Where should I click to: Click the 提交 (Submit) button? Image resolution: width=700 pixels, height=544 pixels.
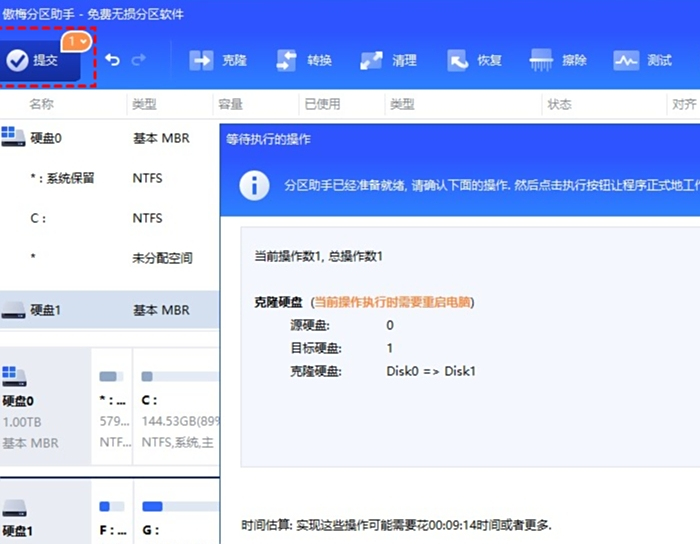pos(39,60)
